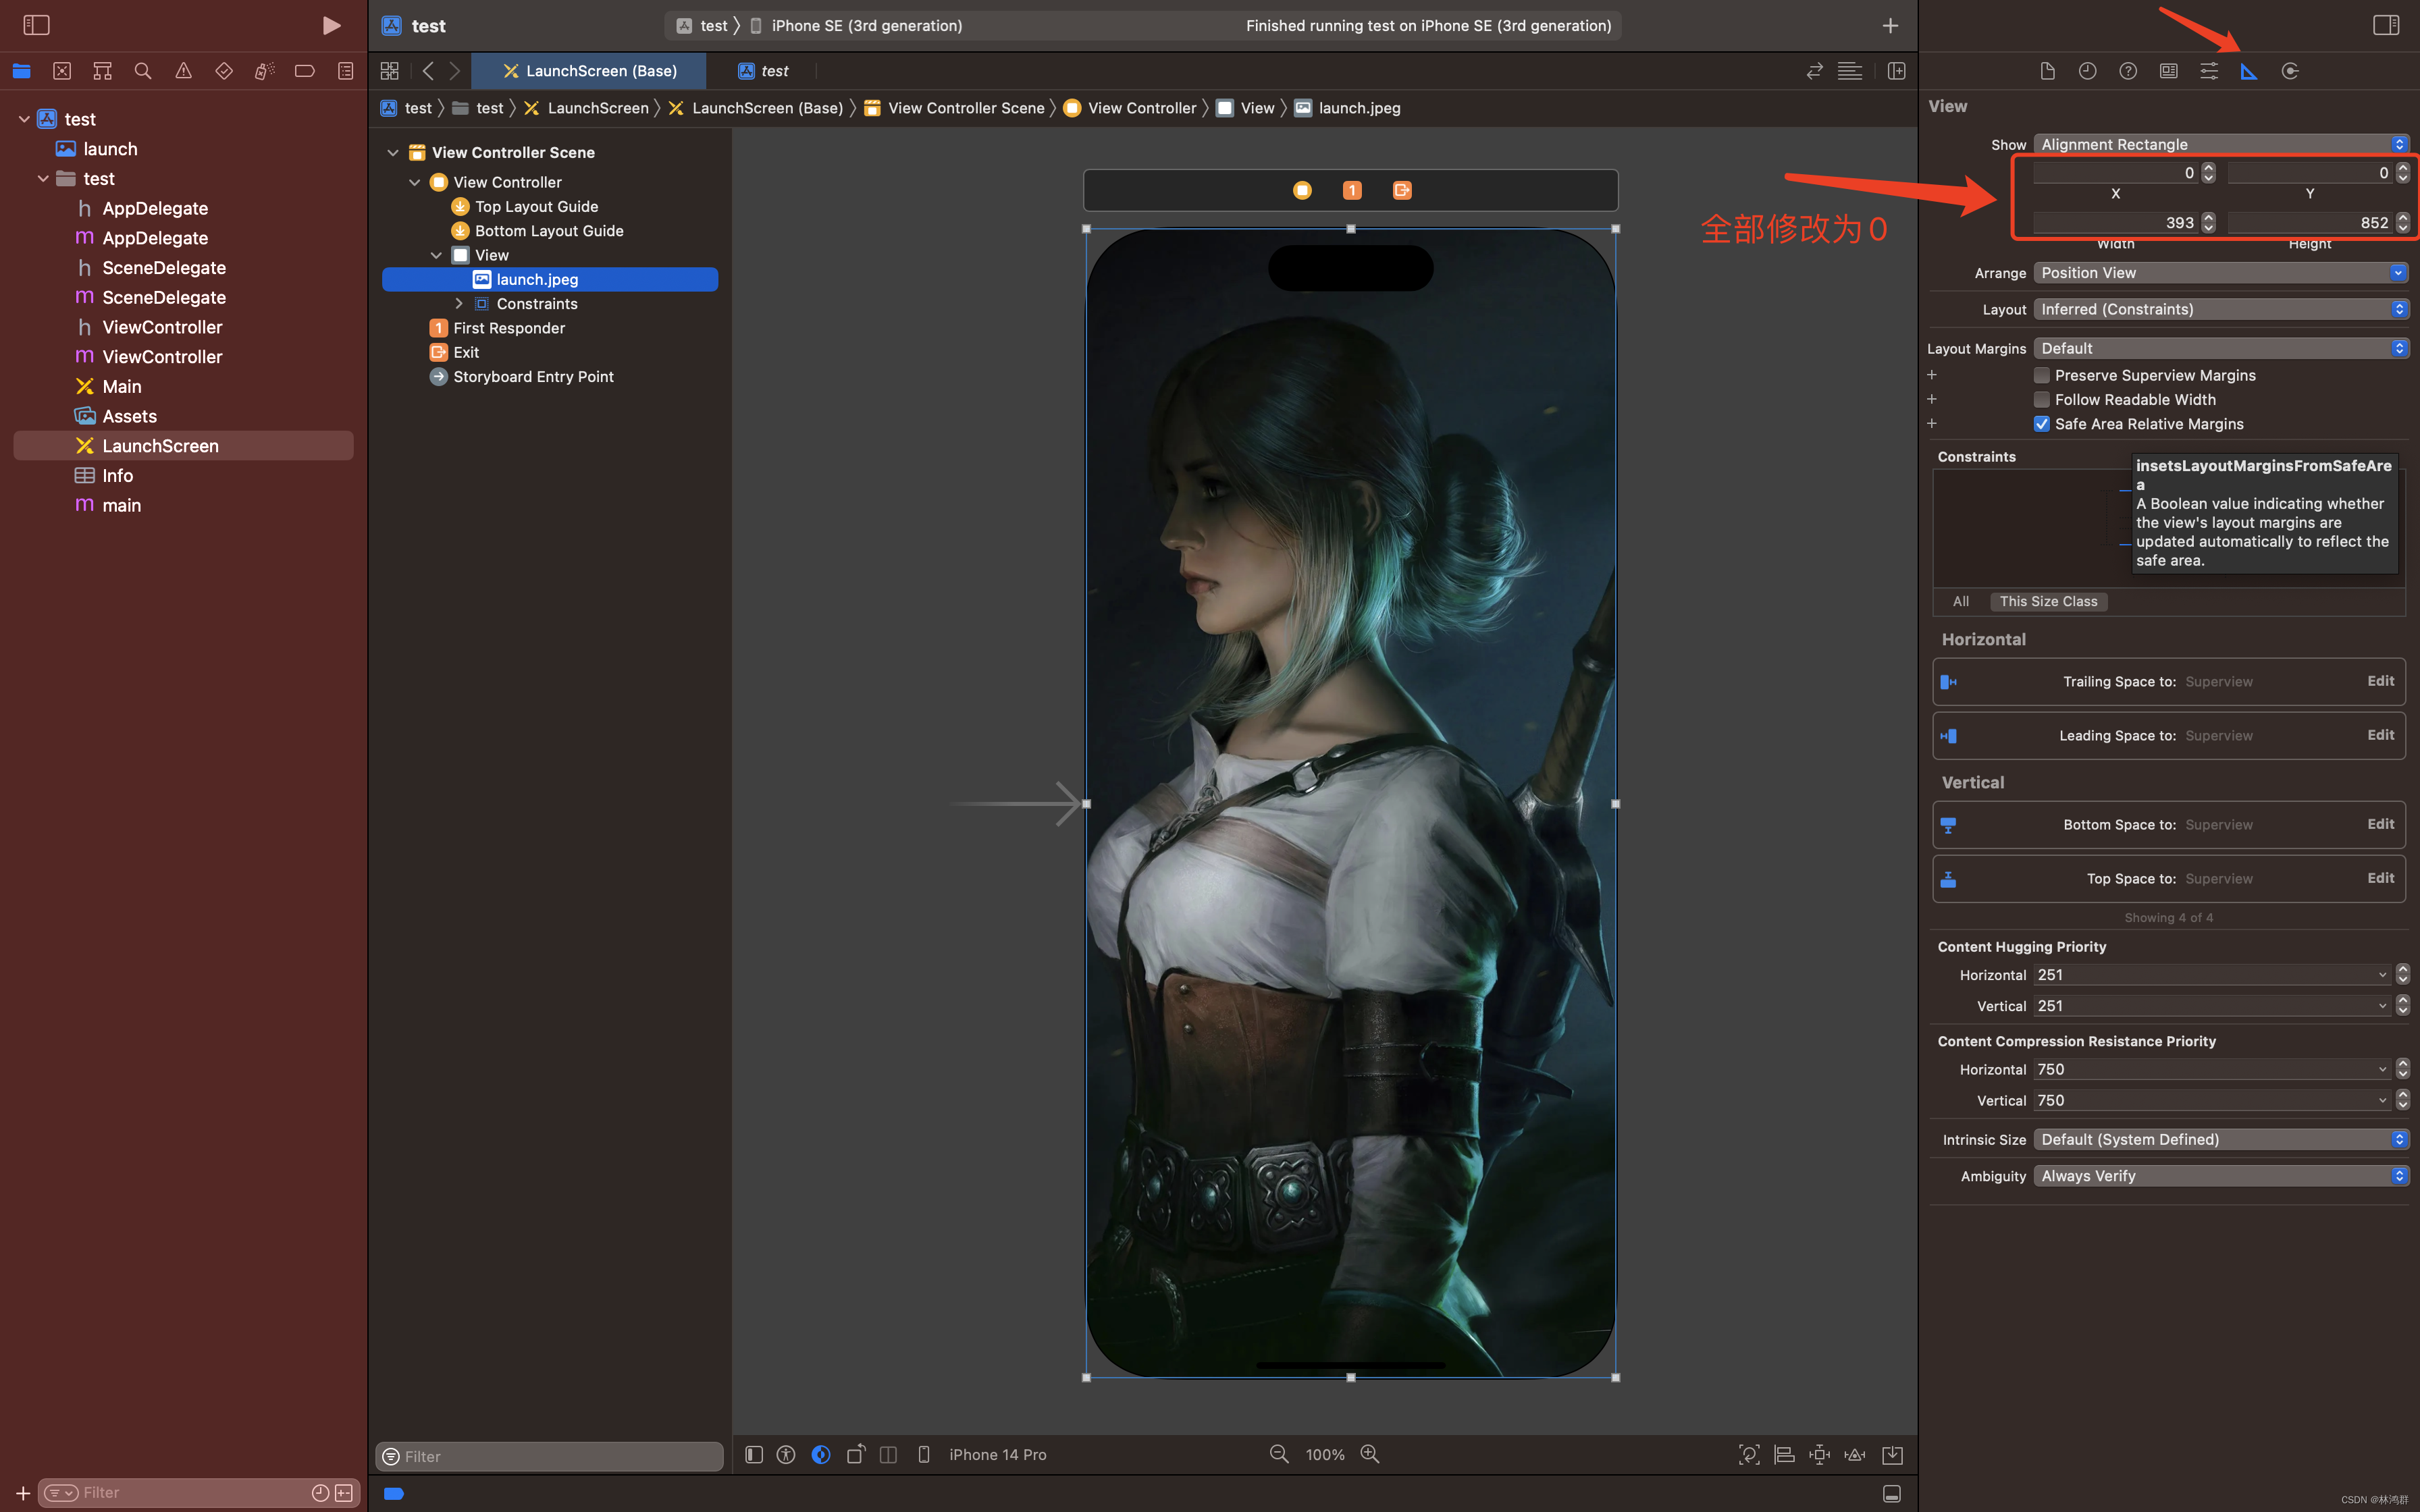Toggle the left navigator sidebar icon

pos(36,25)
